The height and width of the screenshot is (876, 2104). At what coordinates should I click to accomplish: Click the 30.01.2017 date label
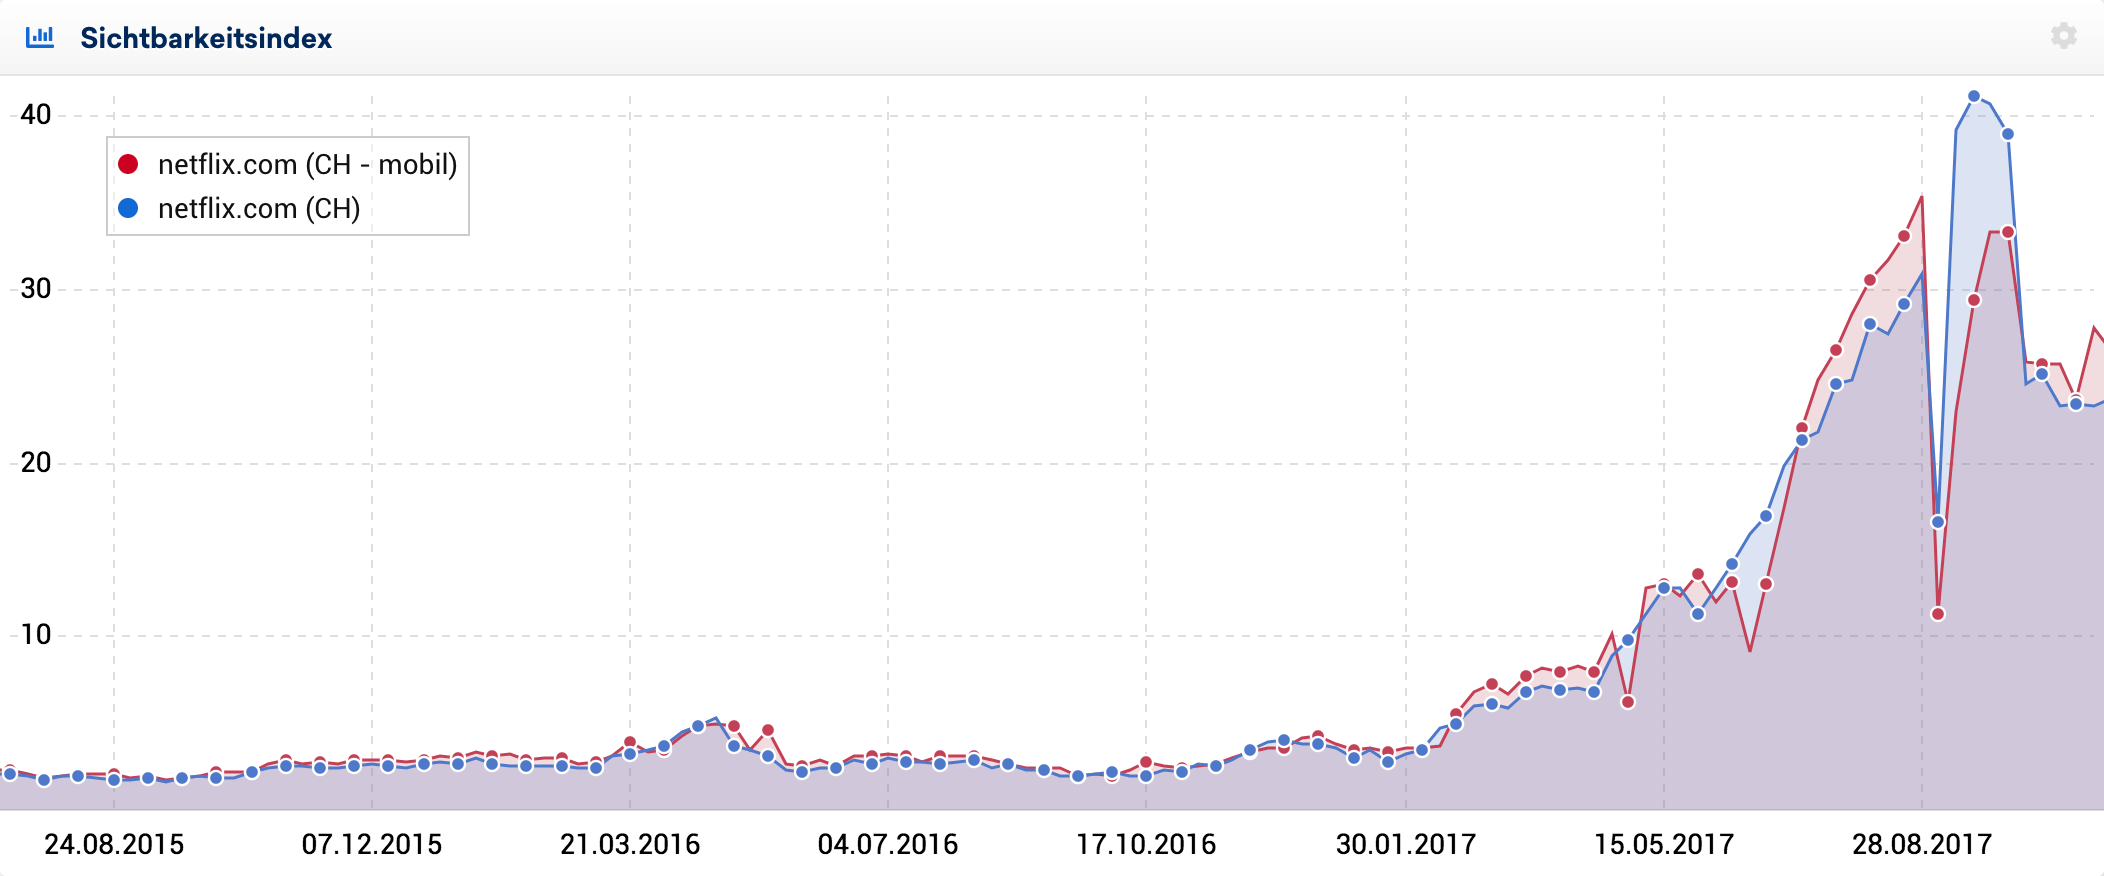pos(1406,845)
